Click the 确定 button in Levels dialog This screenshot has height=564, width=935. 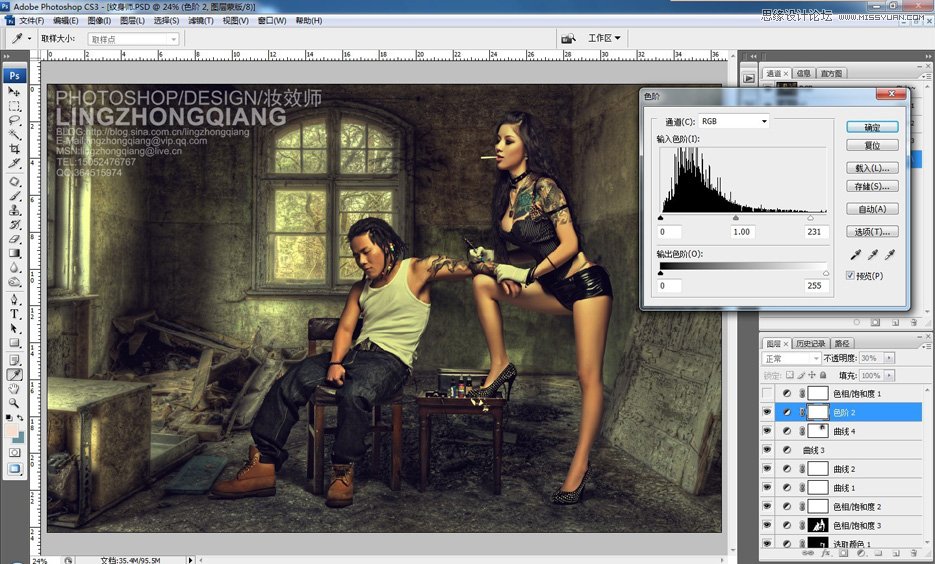pyautogui.click(x=871, y=127)
